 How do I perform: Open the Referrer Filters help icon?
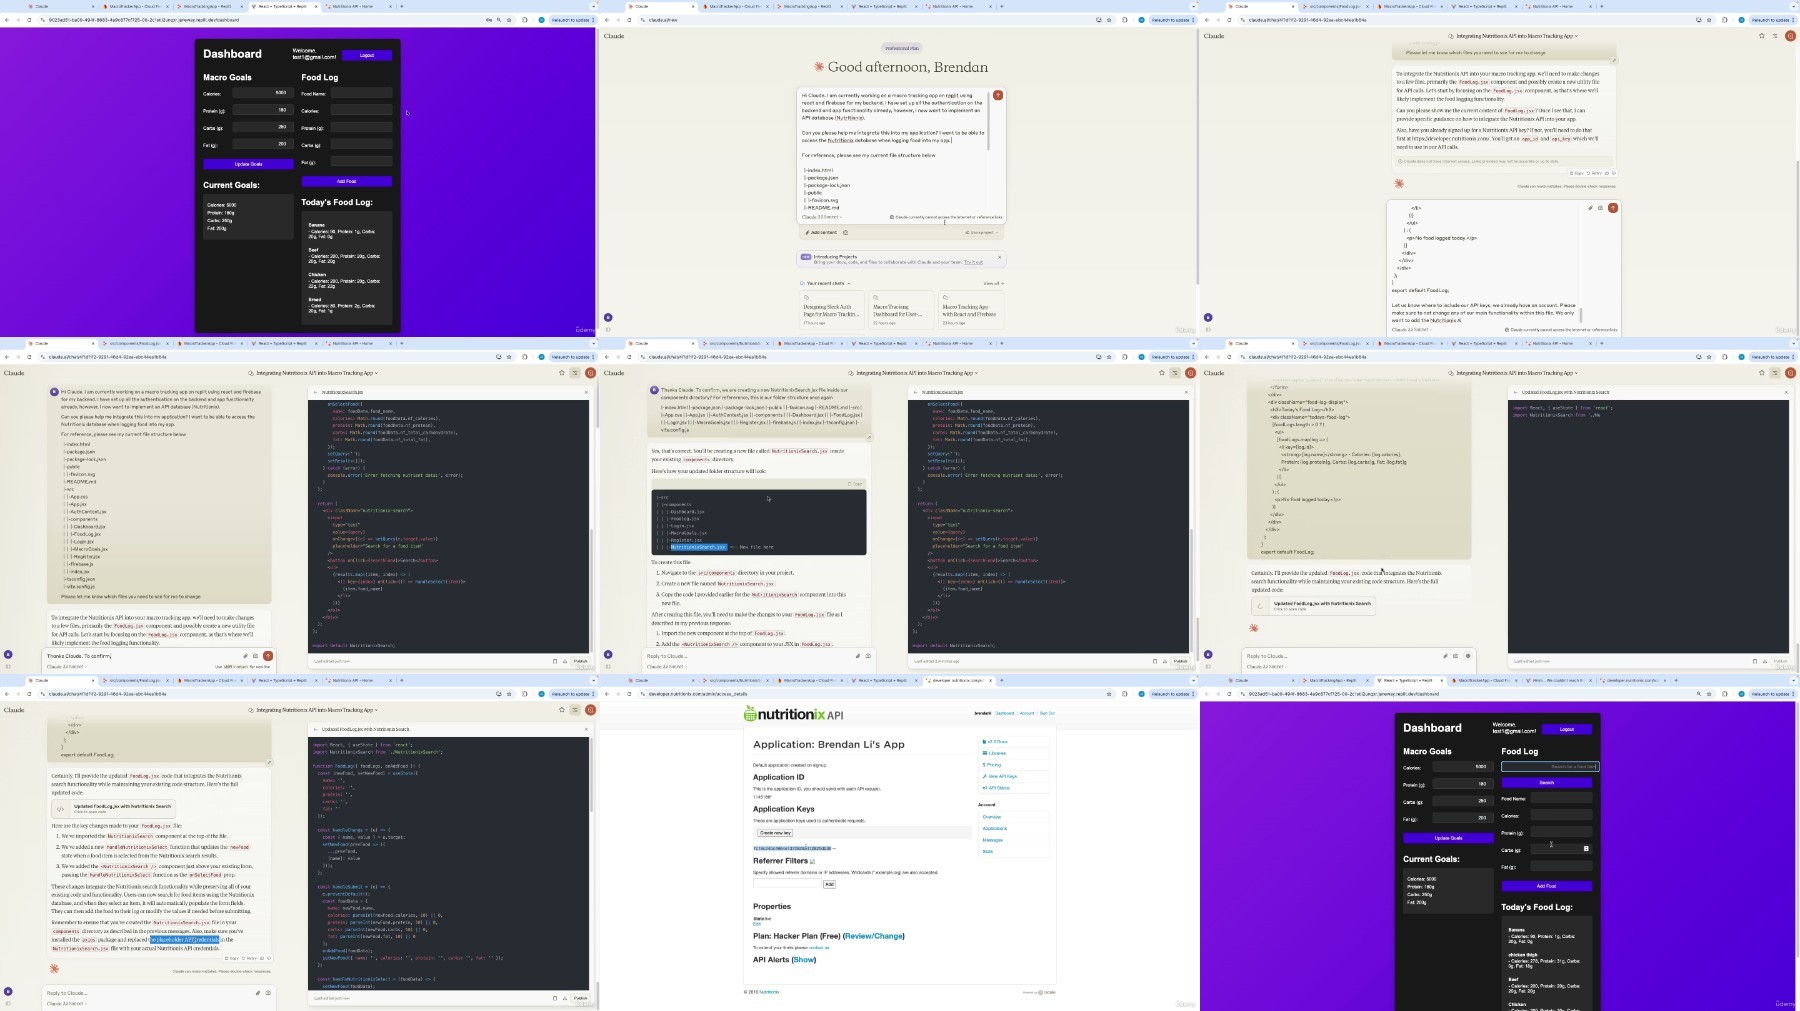pos(812,861)
